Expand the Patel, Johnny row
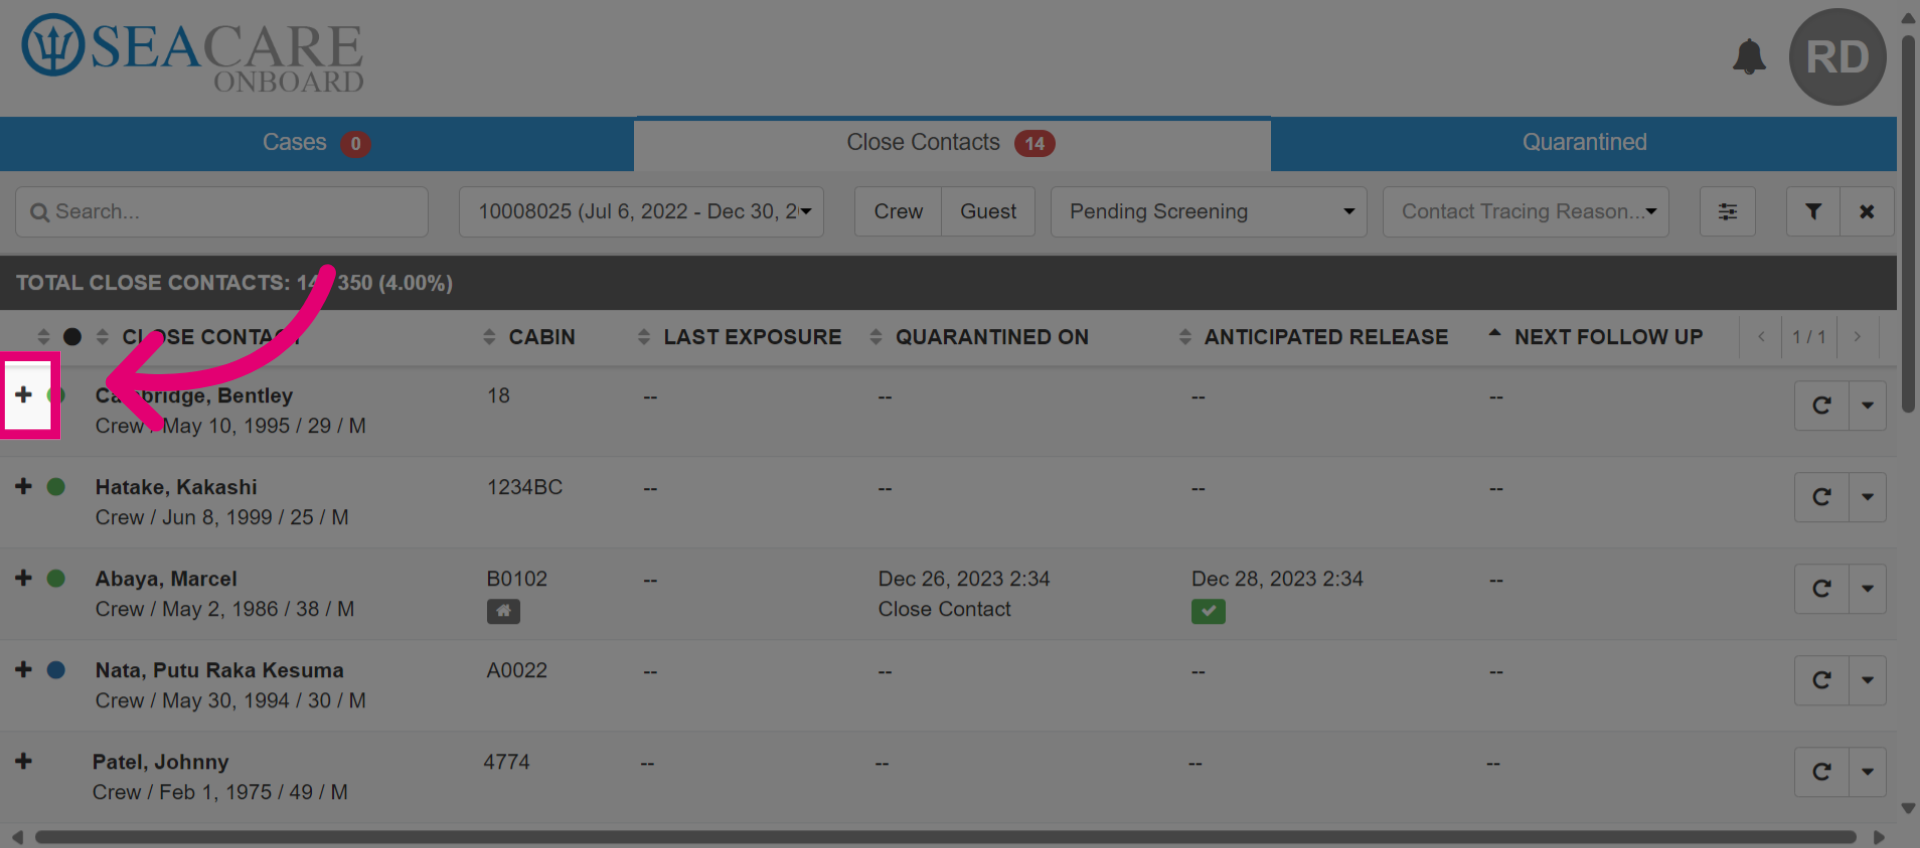 [24, 762]
